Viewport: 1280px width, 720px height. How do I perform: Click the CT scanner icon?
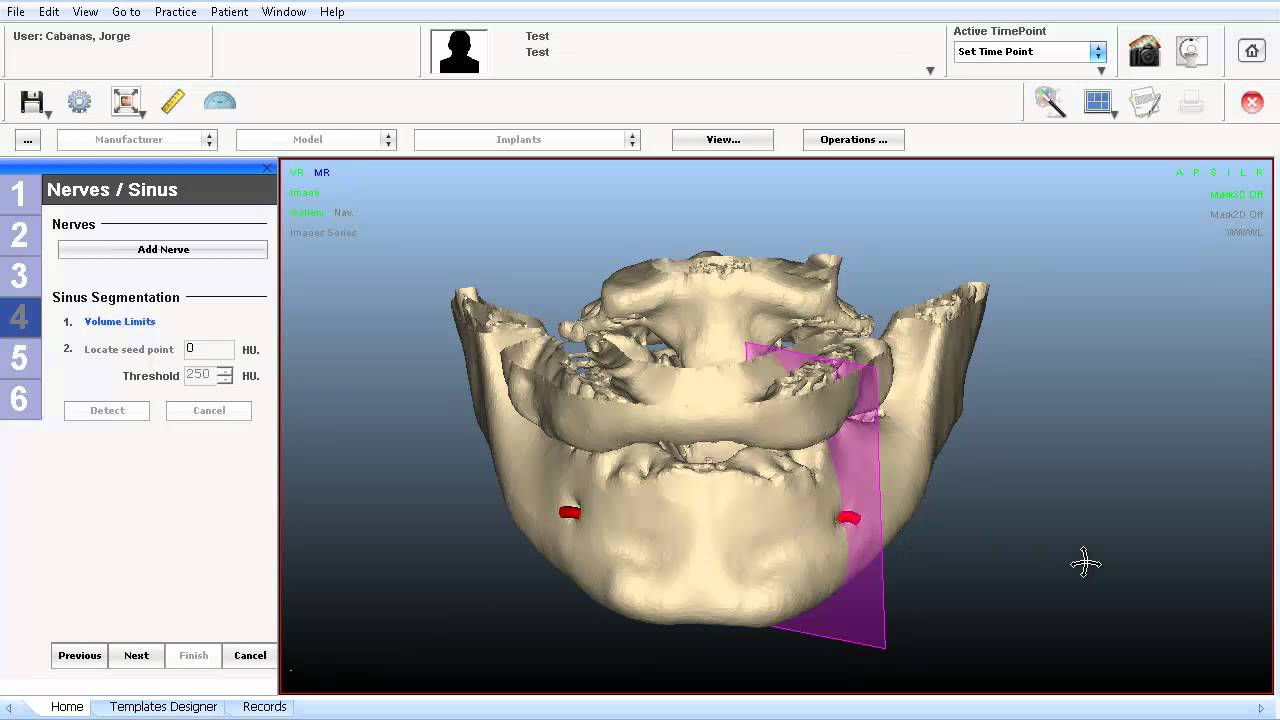pos(1191,52)
